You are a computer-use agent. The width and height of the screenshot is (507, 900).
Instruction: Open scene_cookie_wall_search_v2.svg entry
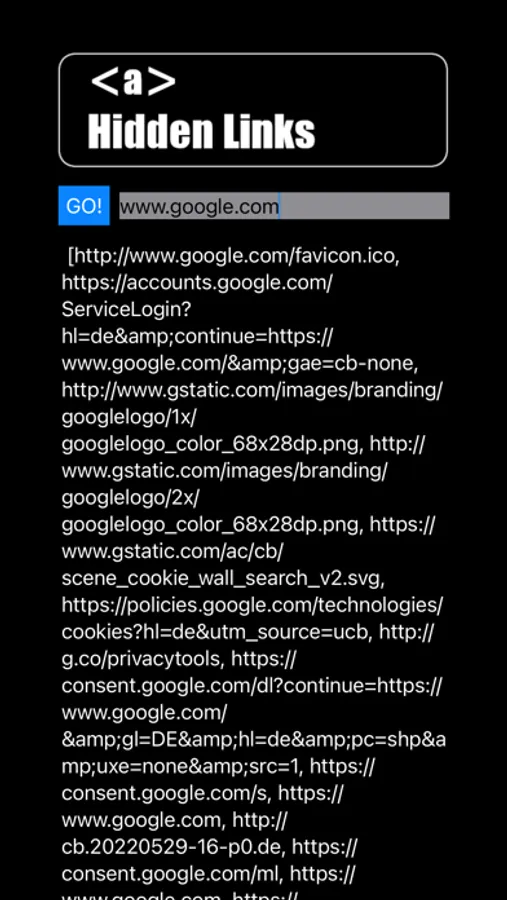223,579
